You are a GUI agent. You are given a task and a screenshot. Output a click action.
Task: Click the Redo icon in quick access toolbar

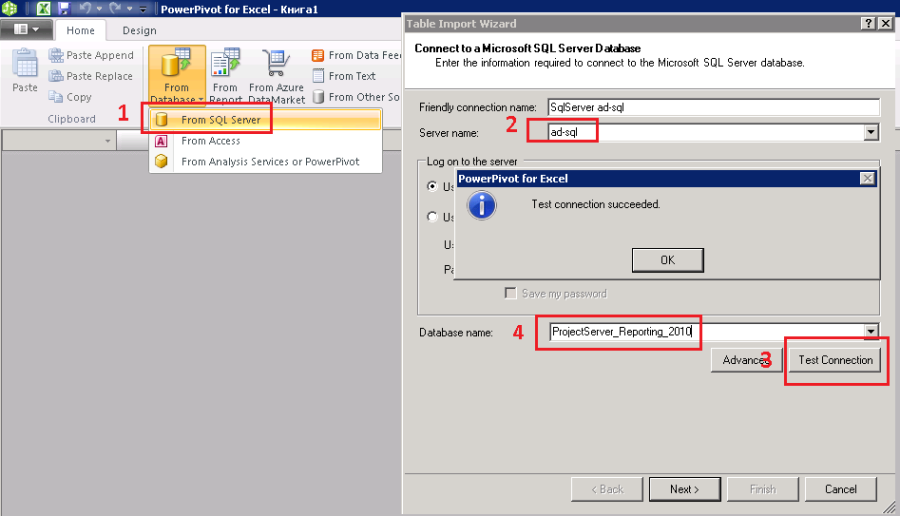click(x=115, y=9)
